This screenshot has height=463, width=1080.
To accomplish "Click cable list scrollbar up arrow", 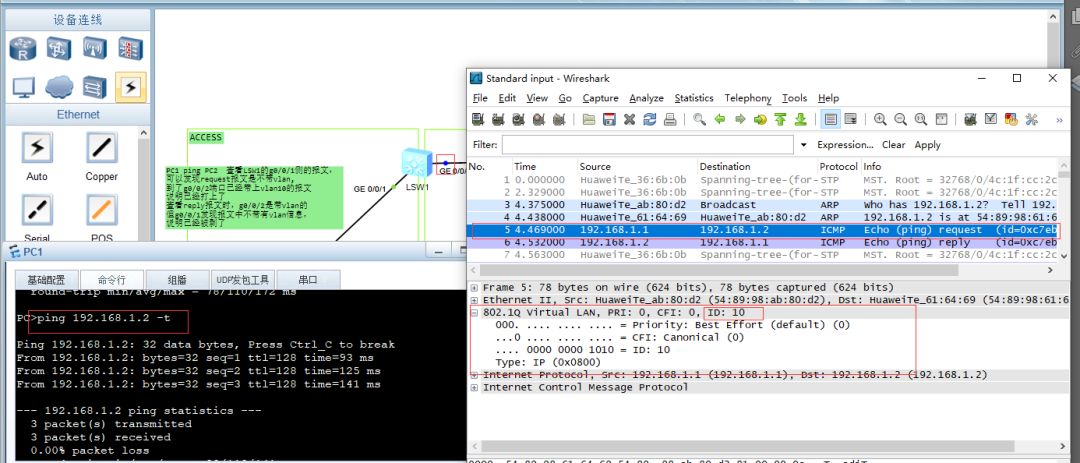I will coord(144,134).
